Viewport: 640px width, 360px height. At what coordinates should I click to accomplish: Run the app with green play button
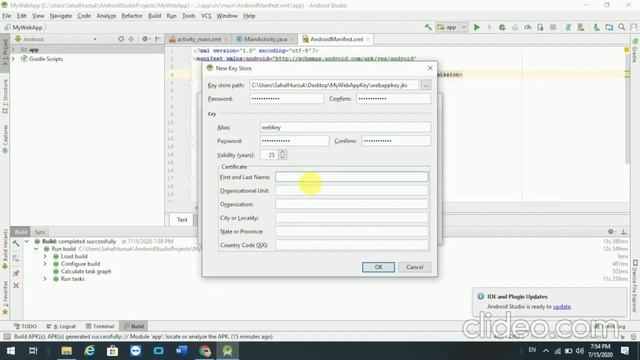pos(476,27)
